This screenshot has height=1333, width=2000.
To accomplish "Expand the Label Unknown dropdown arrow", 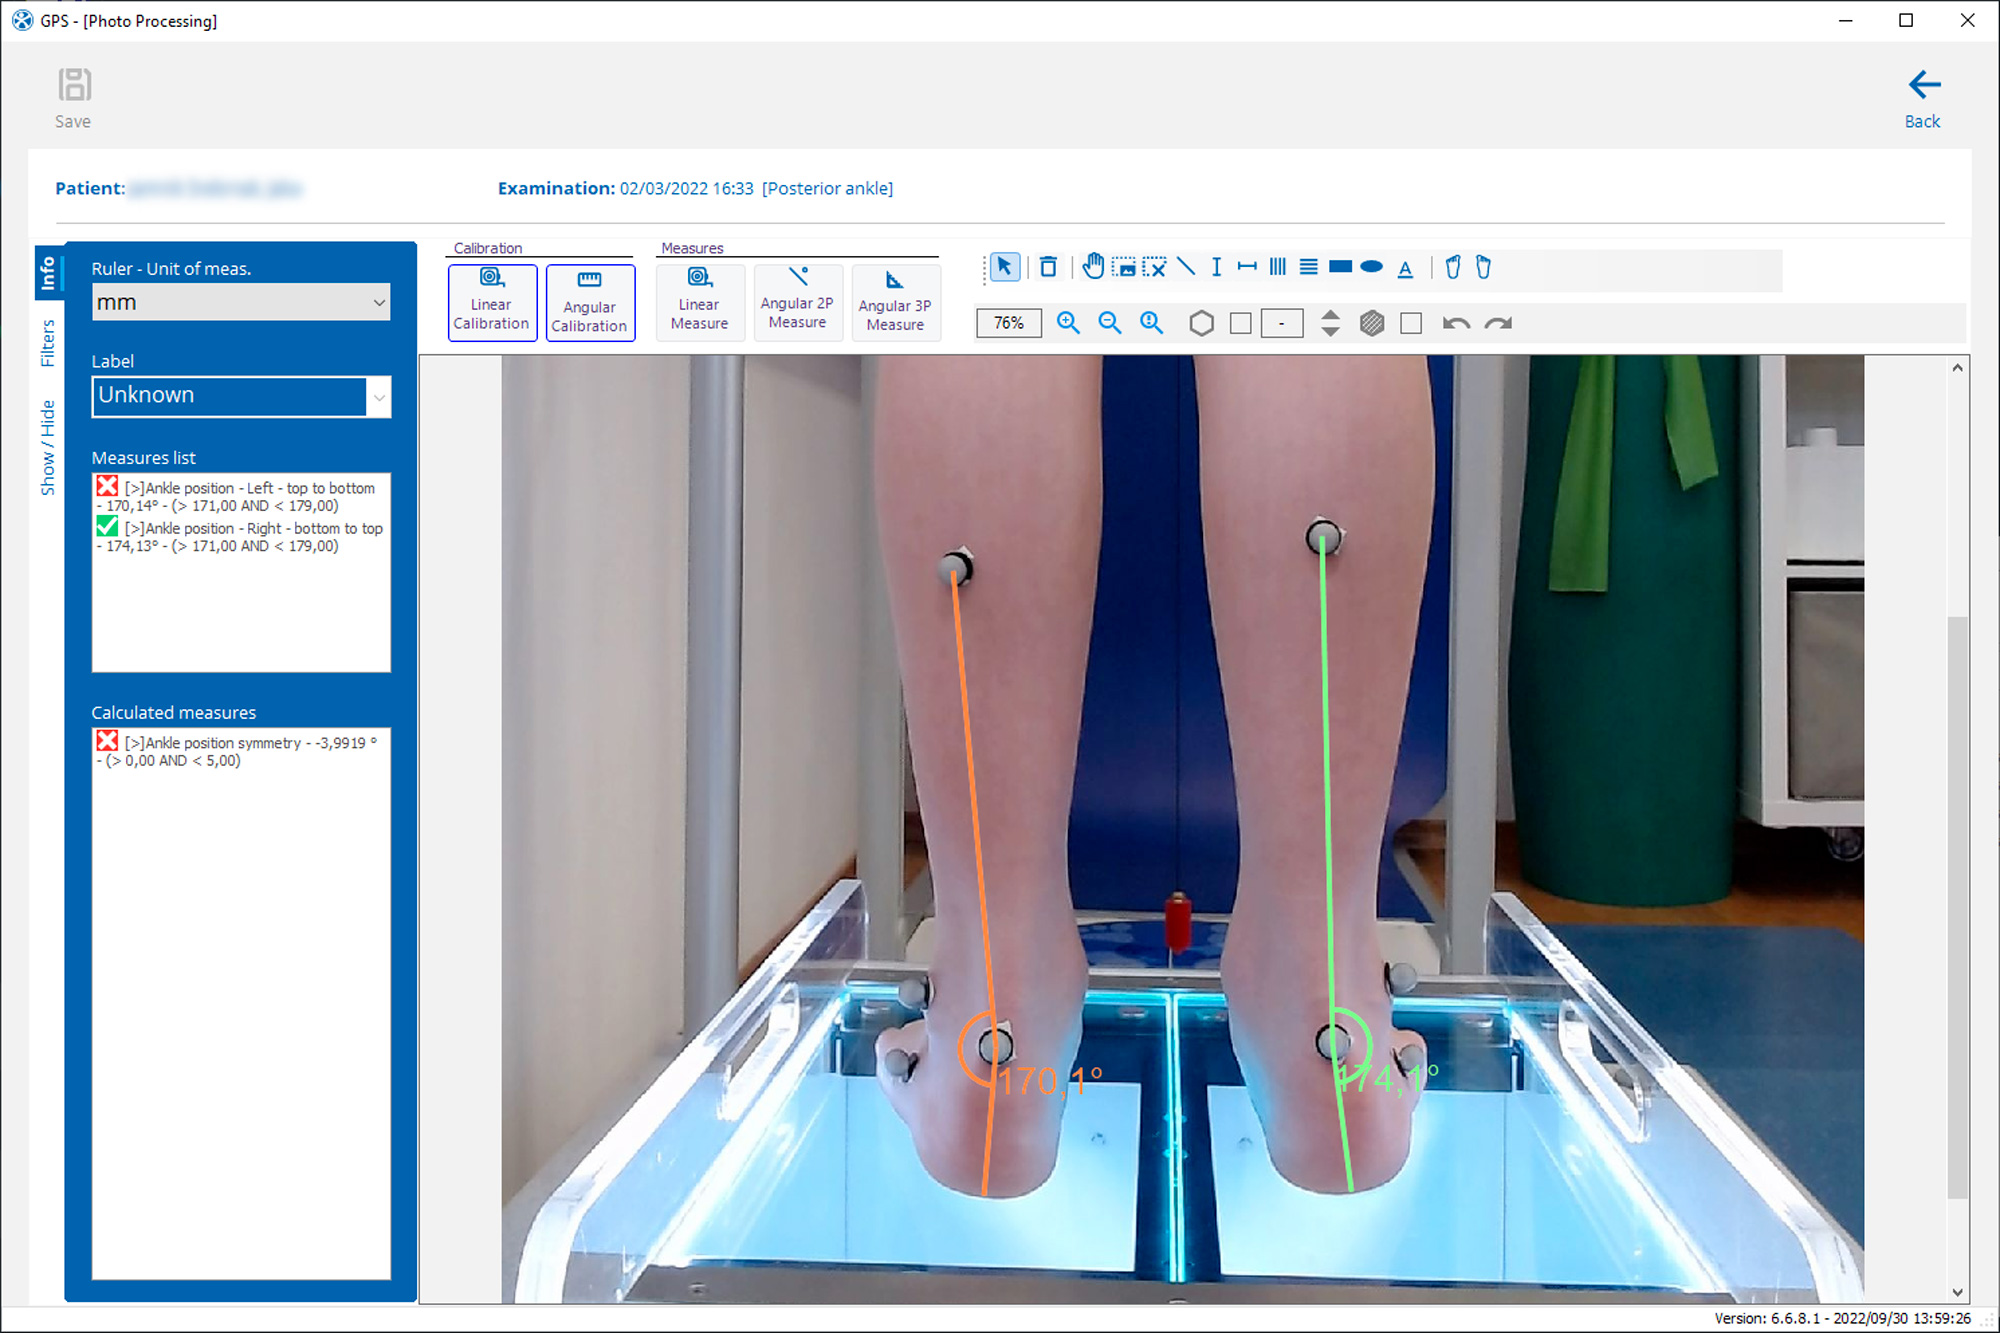I will point(379,396).
